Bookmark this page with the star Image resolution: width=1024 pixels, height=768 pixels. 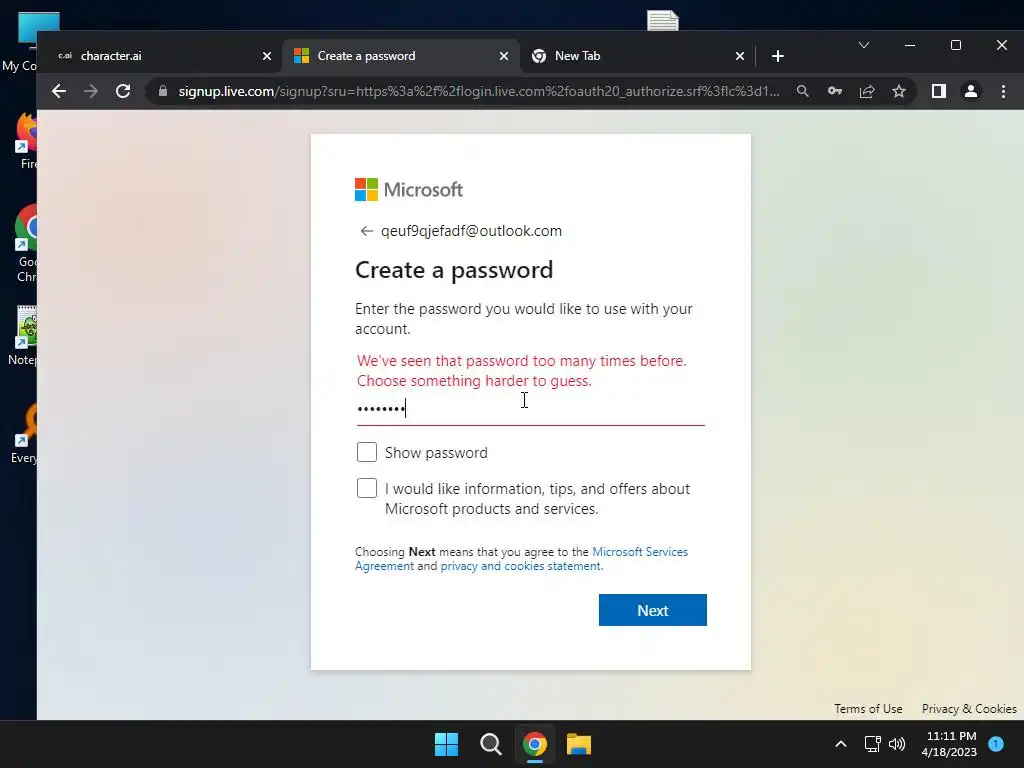pyautogui.click(x=899, y=91)
